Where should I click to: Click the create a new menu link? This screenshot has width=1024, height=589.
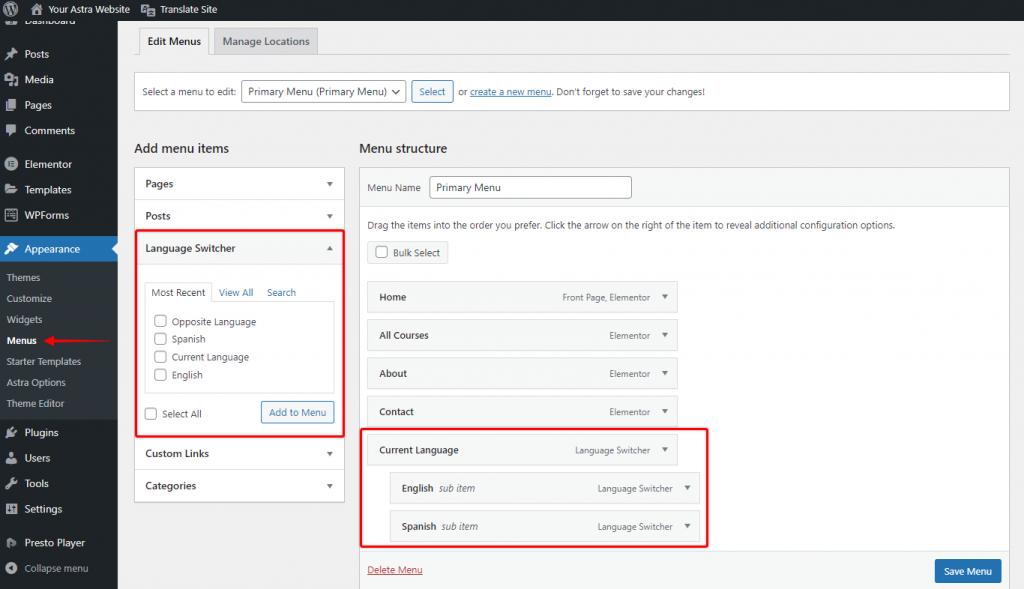[510, 91]
